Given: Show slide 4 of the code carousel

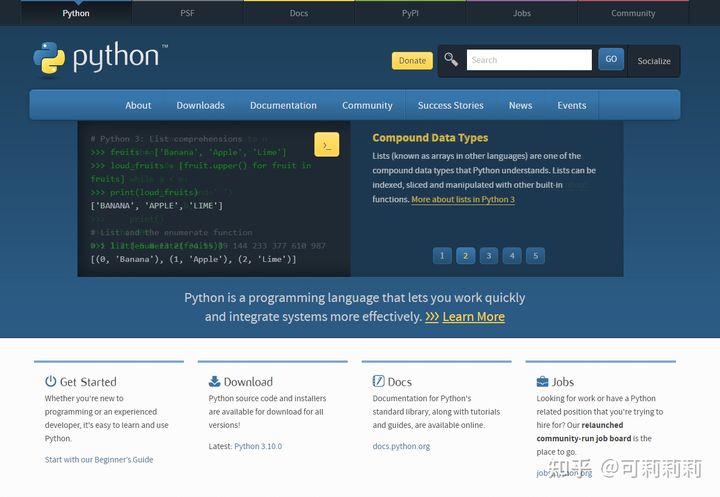Looking at the screenshot, I should coord(512,256).
